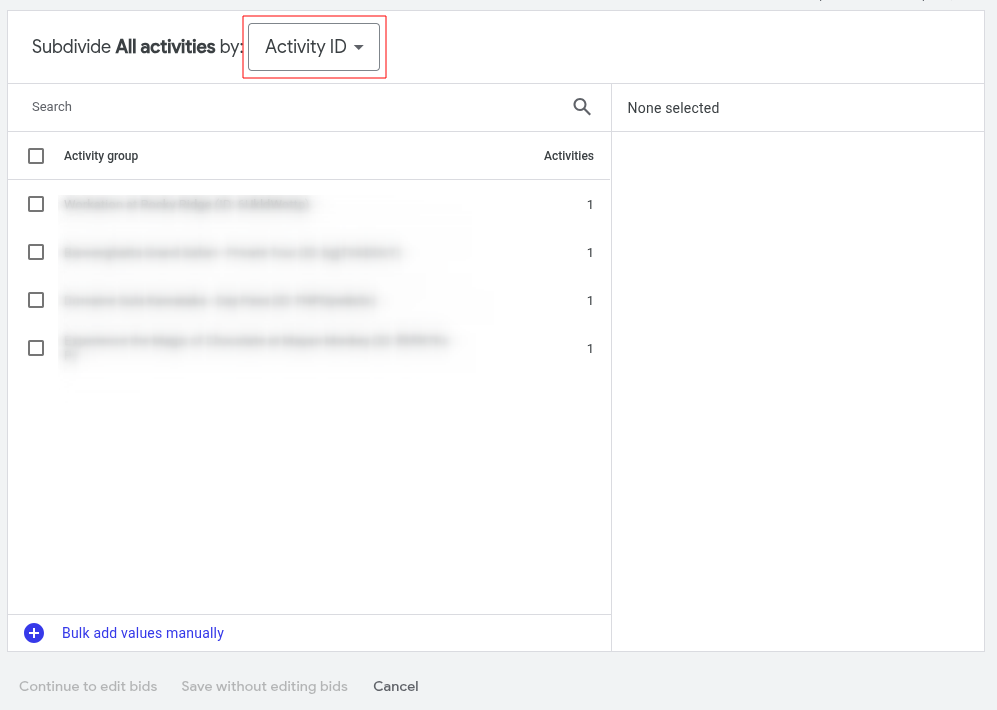Check the fourth activity row checkbox

(36, 348)
